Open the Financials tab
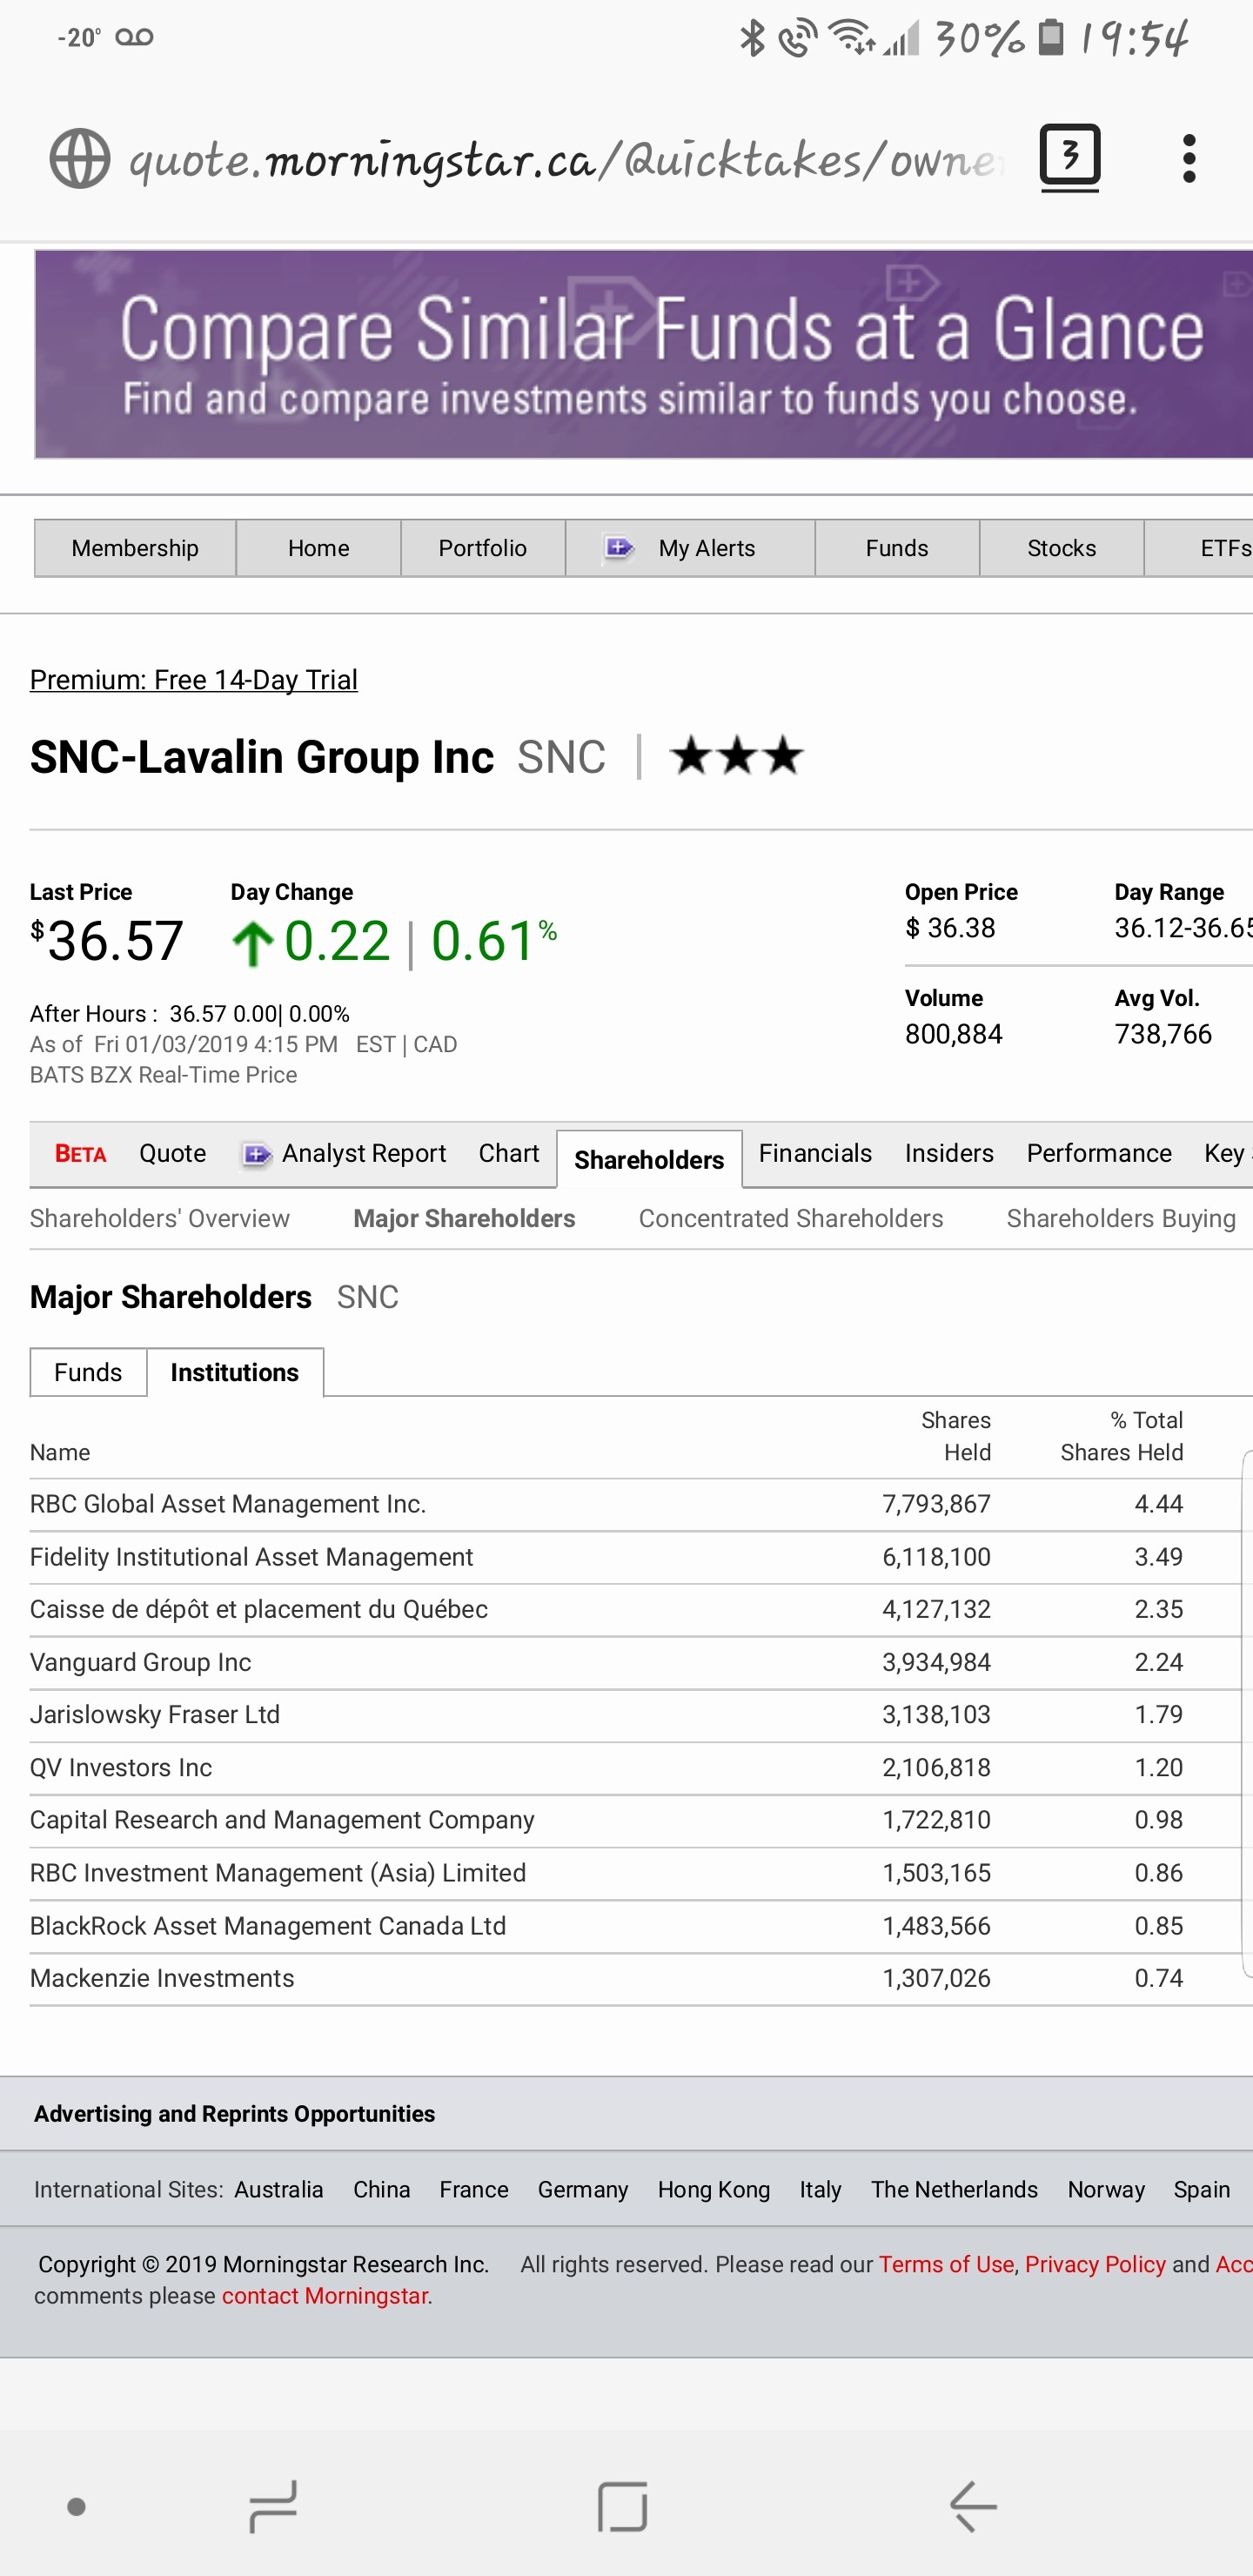Viewport: 1253px width, 2576px height. (x=815, y=1154)
